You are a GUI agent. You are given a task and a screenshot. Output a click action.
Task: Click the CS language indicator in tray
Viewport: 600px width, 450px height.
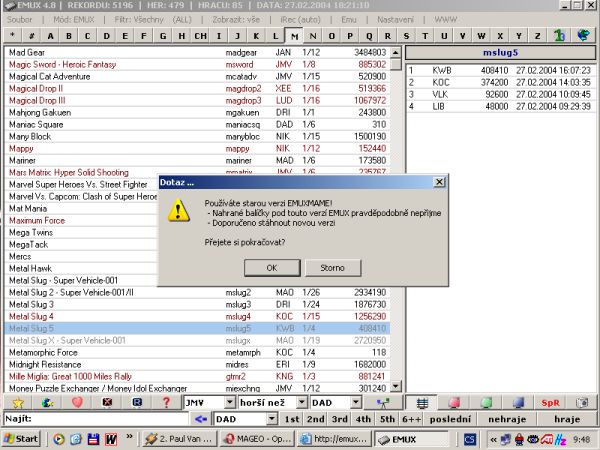pyautogui.click(x=470, y=439)
